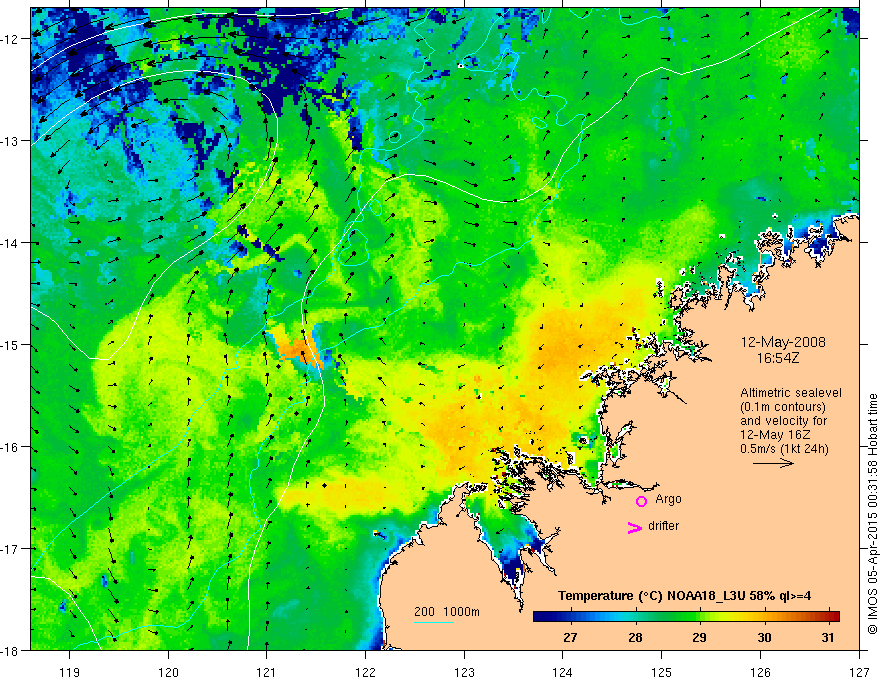Click the latitude -12 axis label
This screenshot has height=680, width=880.
[10, 39]
